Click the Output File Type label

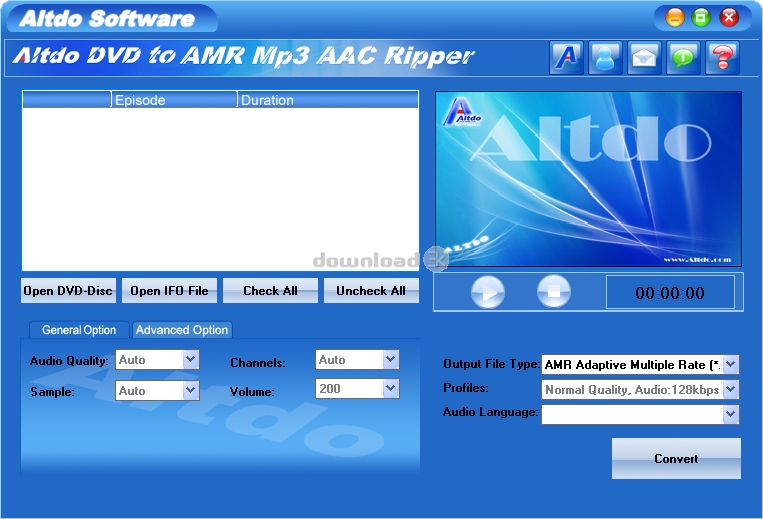click(491, 364)
